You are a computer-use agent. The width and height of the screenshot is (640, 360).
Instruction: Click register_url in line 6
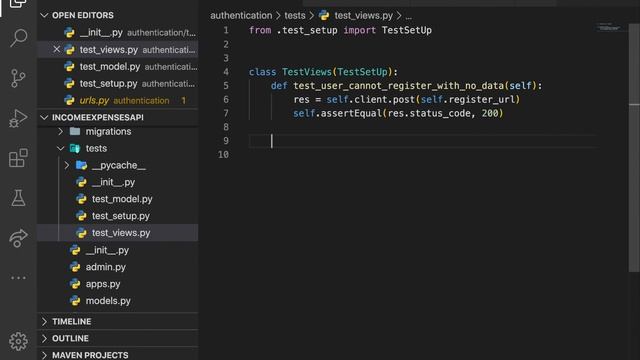(x=482, y=100)
